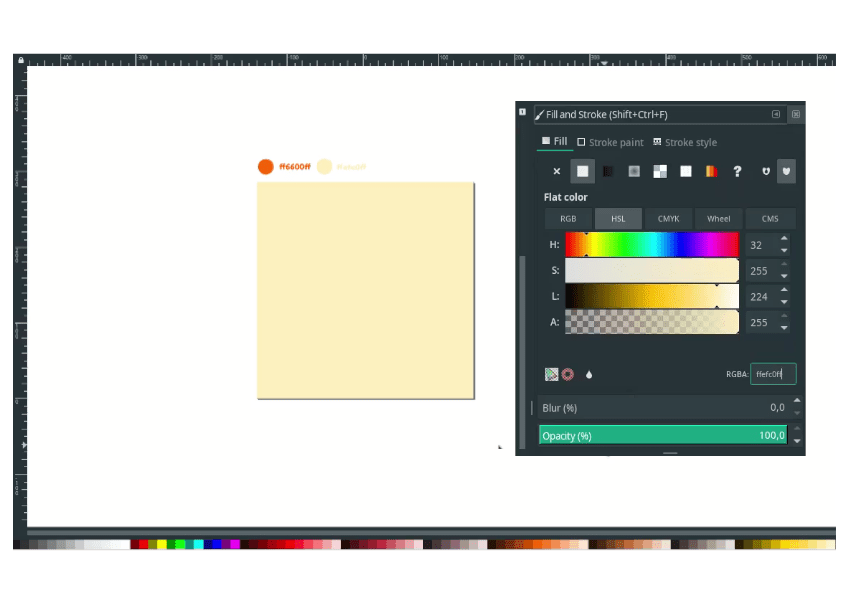Choose the Flat color paint icon
Screen dimensions: 850x600
point(582,171)
